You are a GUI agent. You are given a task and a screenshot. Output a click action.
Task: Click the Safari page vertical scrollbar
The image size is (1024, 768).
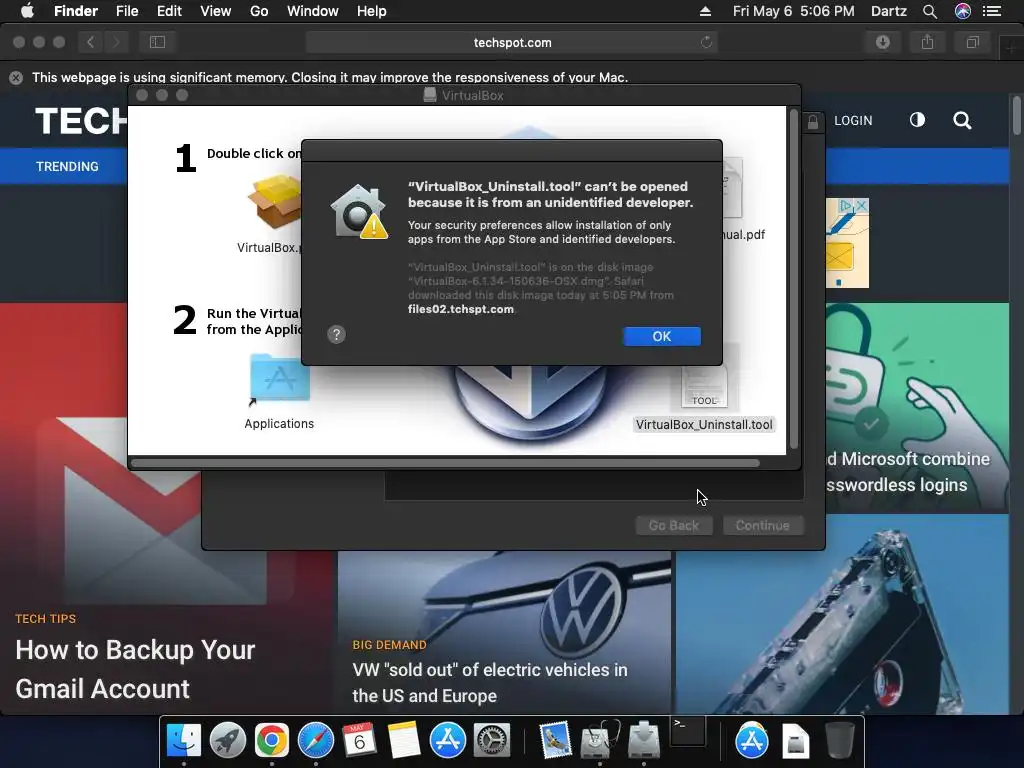pyautogui.click(x=1016, y=115)
